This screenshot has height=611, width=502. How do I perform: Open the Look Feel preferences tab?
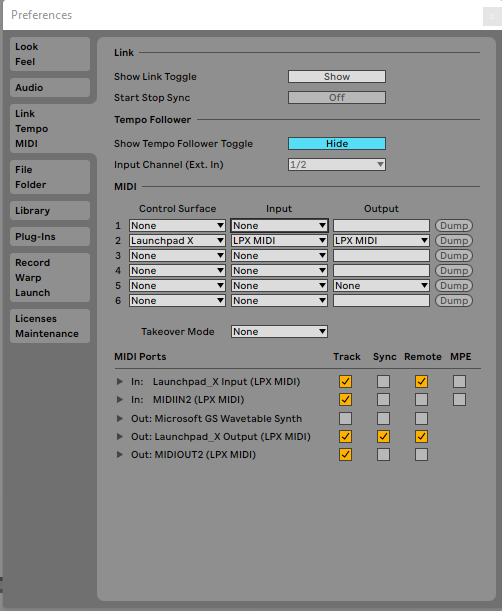coord(50,54)
